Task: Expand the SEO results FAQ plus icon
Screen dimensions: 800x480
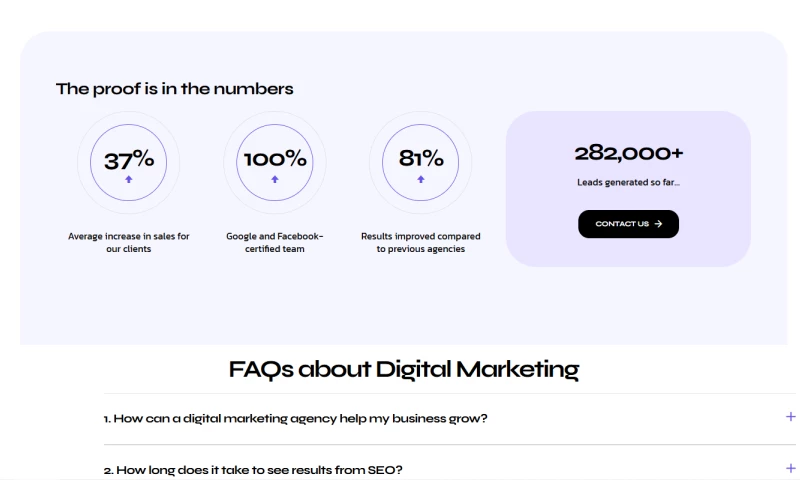Action: pyautogui.click(x=791, y=468)
